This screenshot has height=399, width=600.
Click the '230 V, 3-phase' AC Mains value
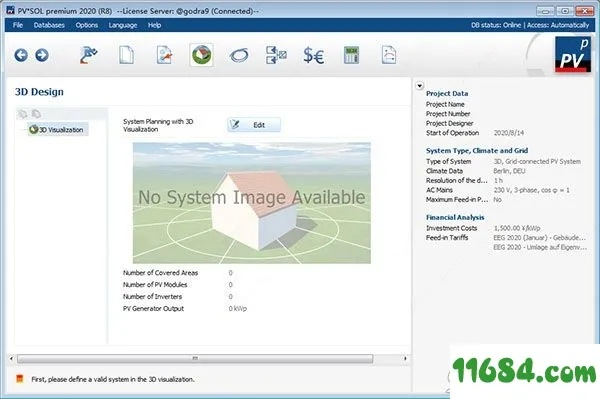pyautogui.click(x=531, y=190)
